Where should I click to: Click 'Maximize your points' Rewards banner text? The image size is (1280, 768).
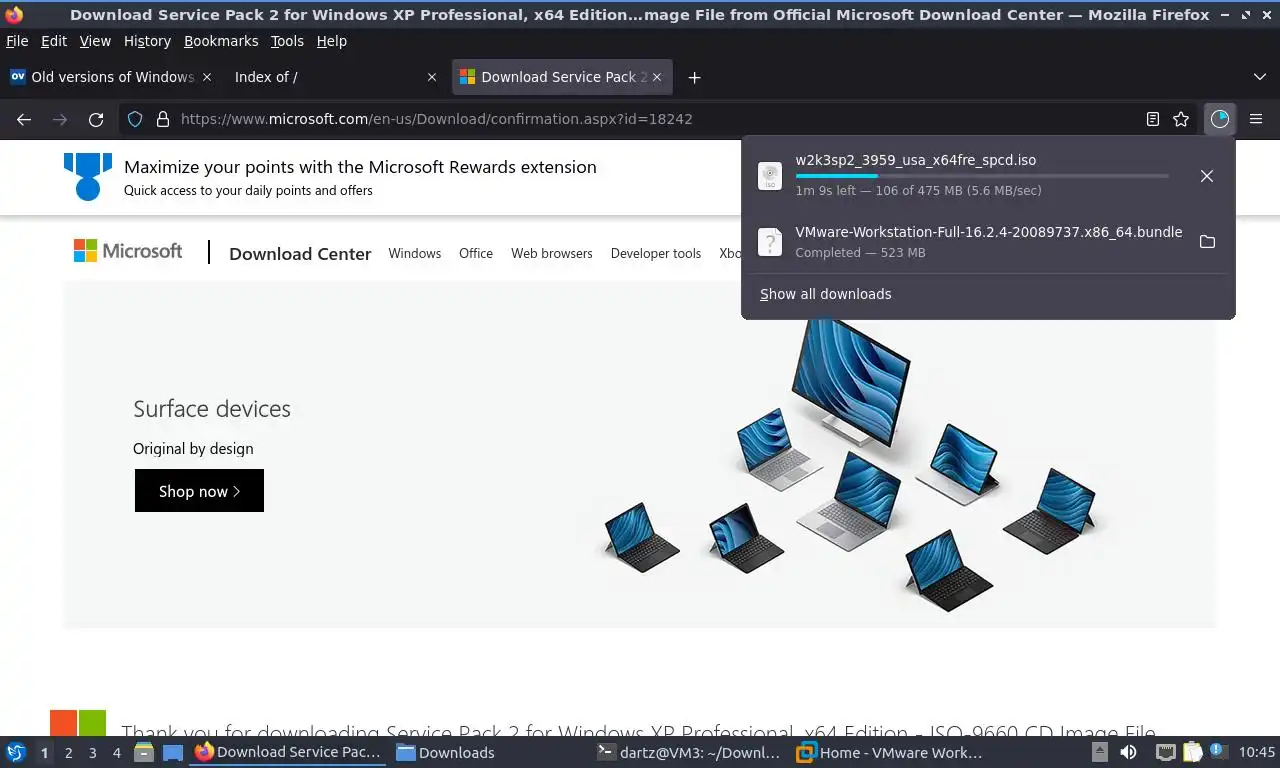(x=360, y=167)
